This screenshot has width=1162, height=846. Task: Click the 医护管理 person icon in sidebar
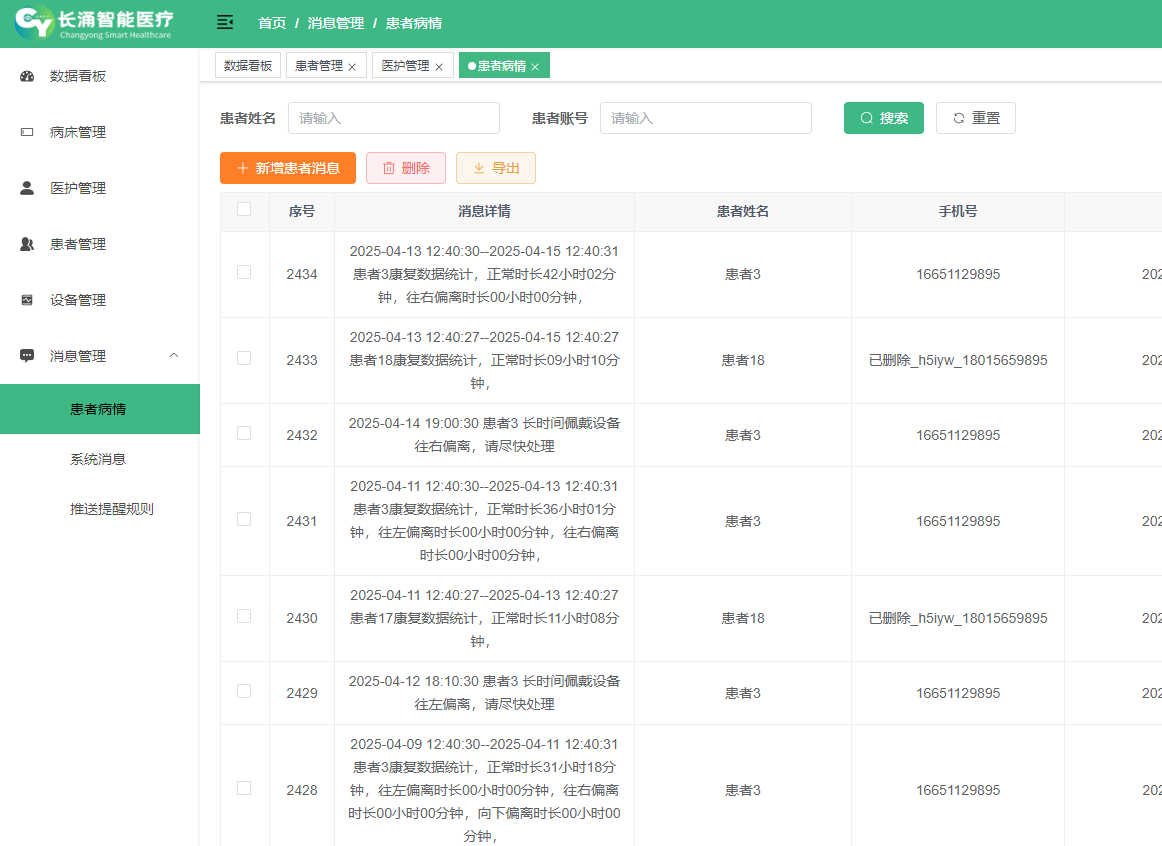pyautogui.click(x=27, y=188)
